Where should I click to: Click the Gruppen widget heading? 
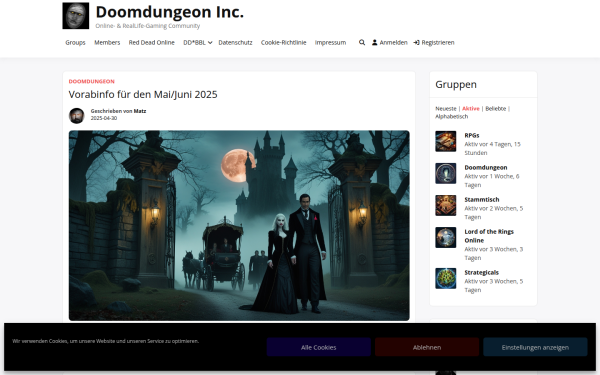point(456,85)
